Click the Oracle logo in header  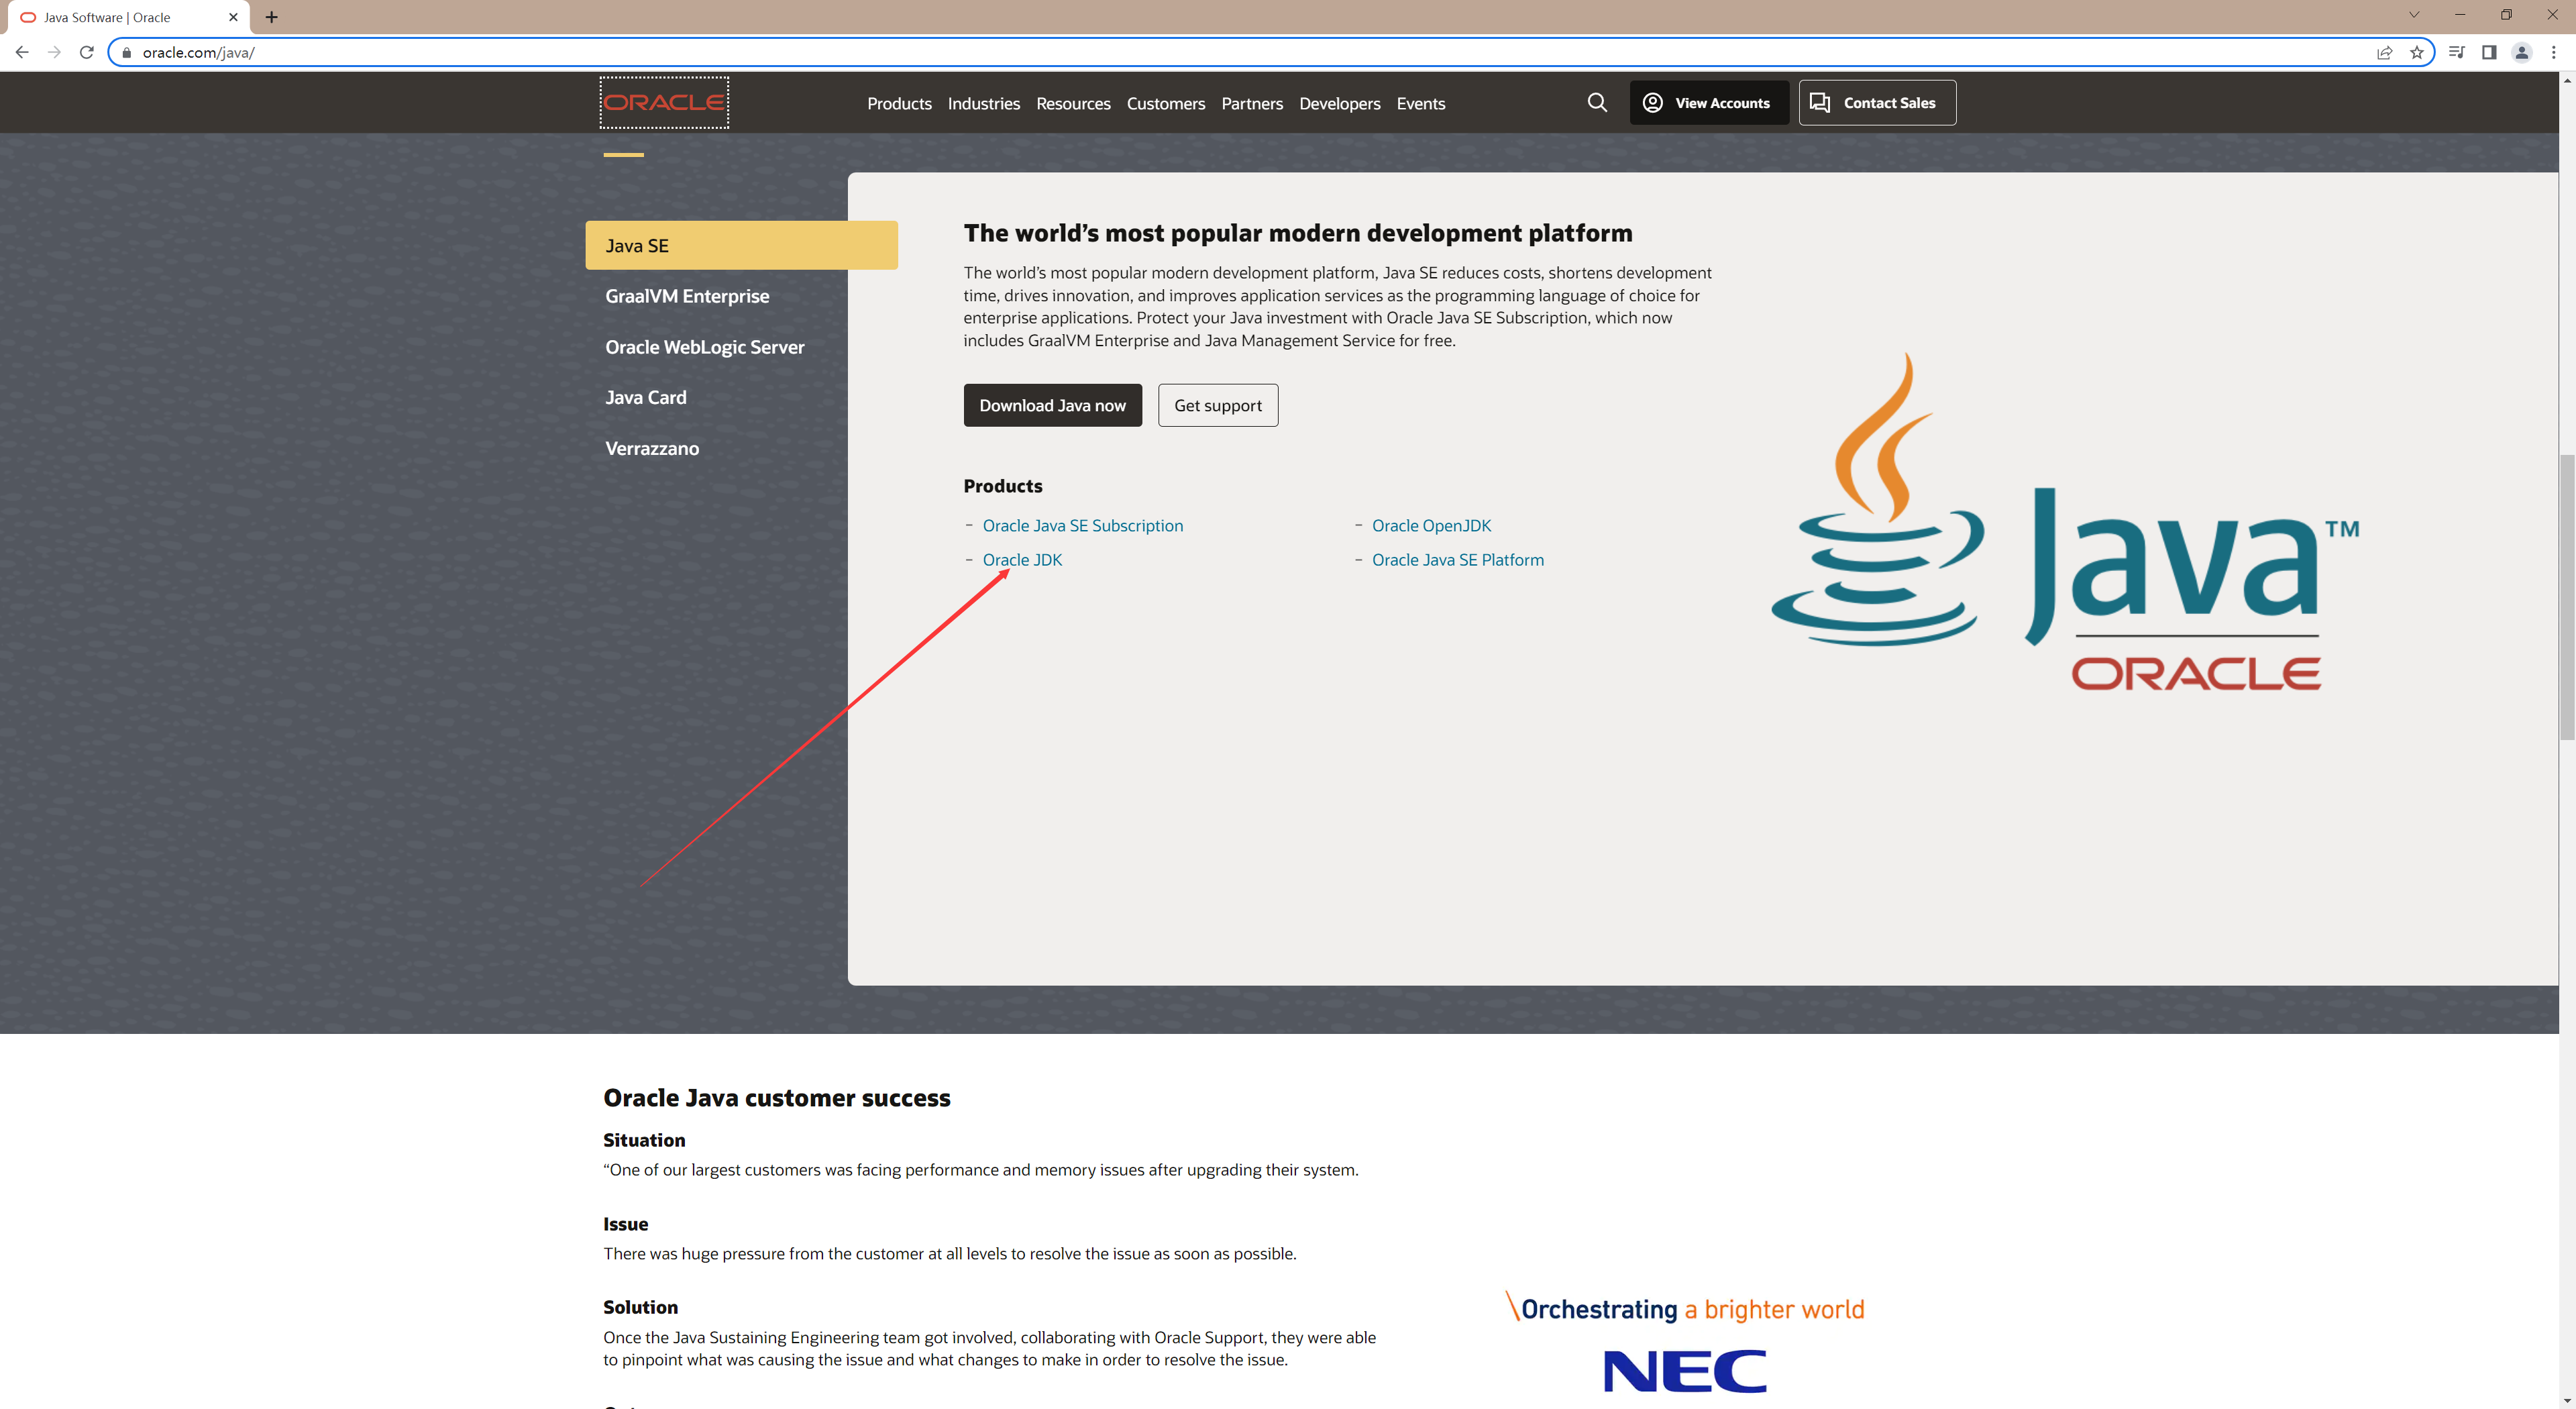pos(664,102)
